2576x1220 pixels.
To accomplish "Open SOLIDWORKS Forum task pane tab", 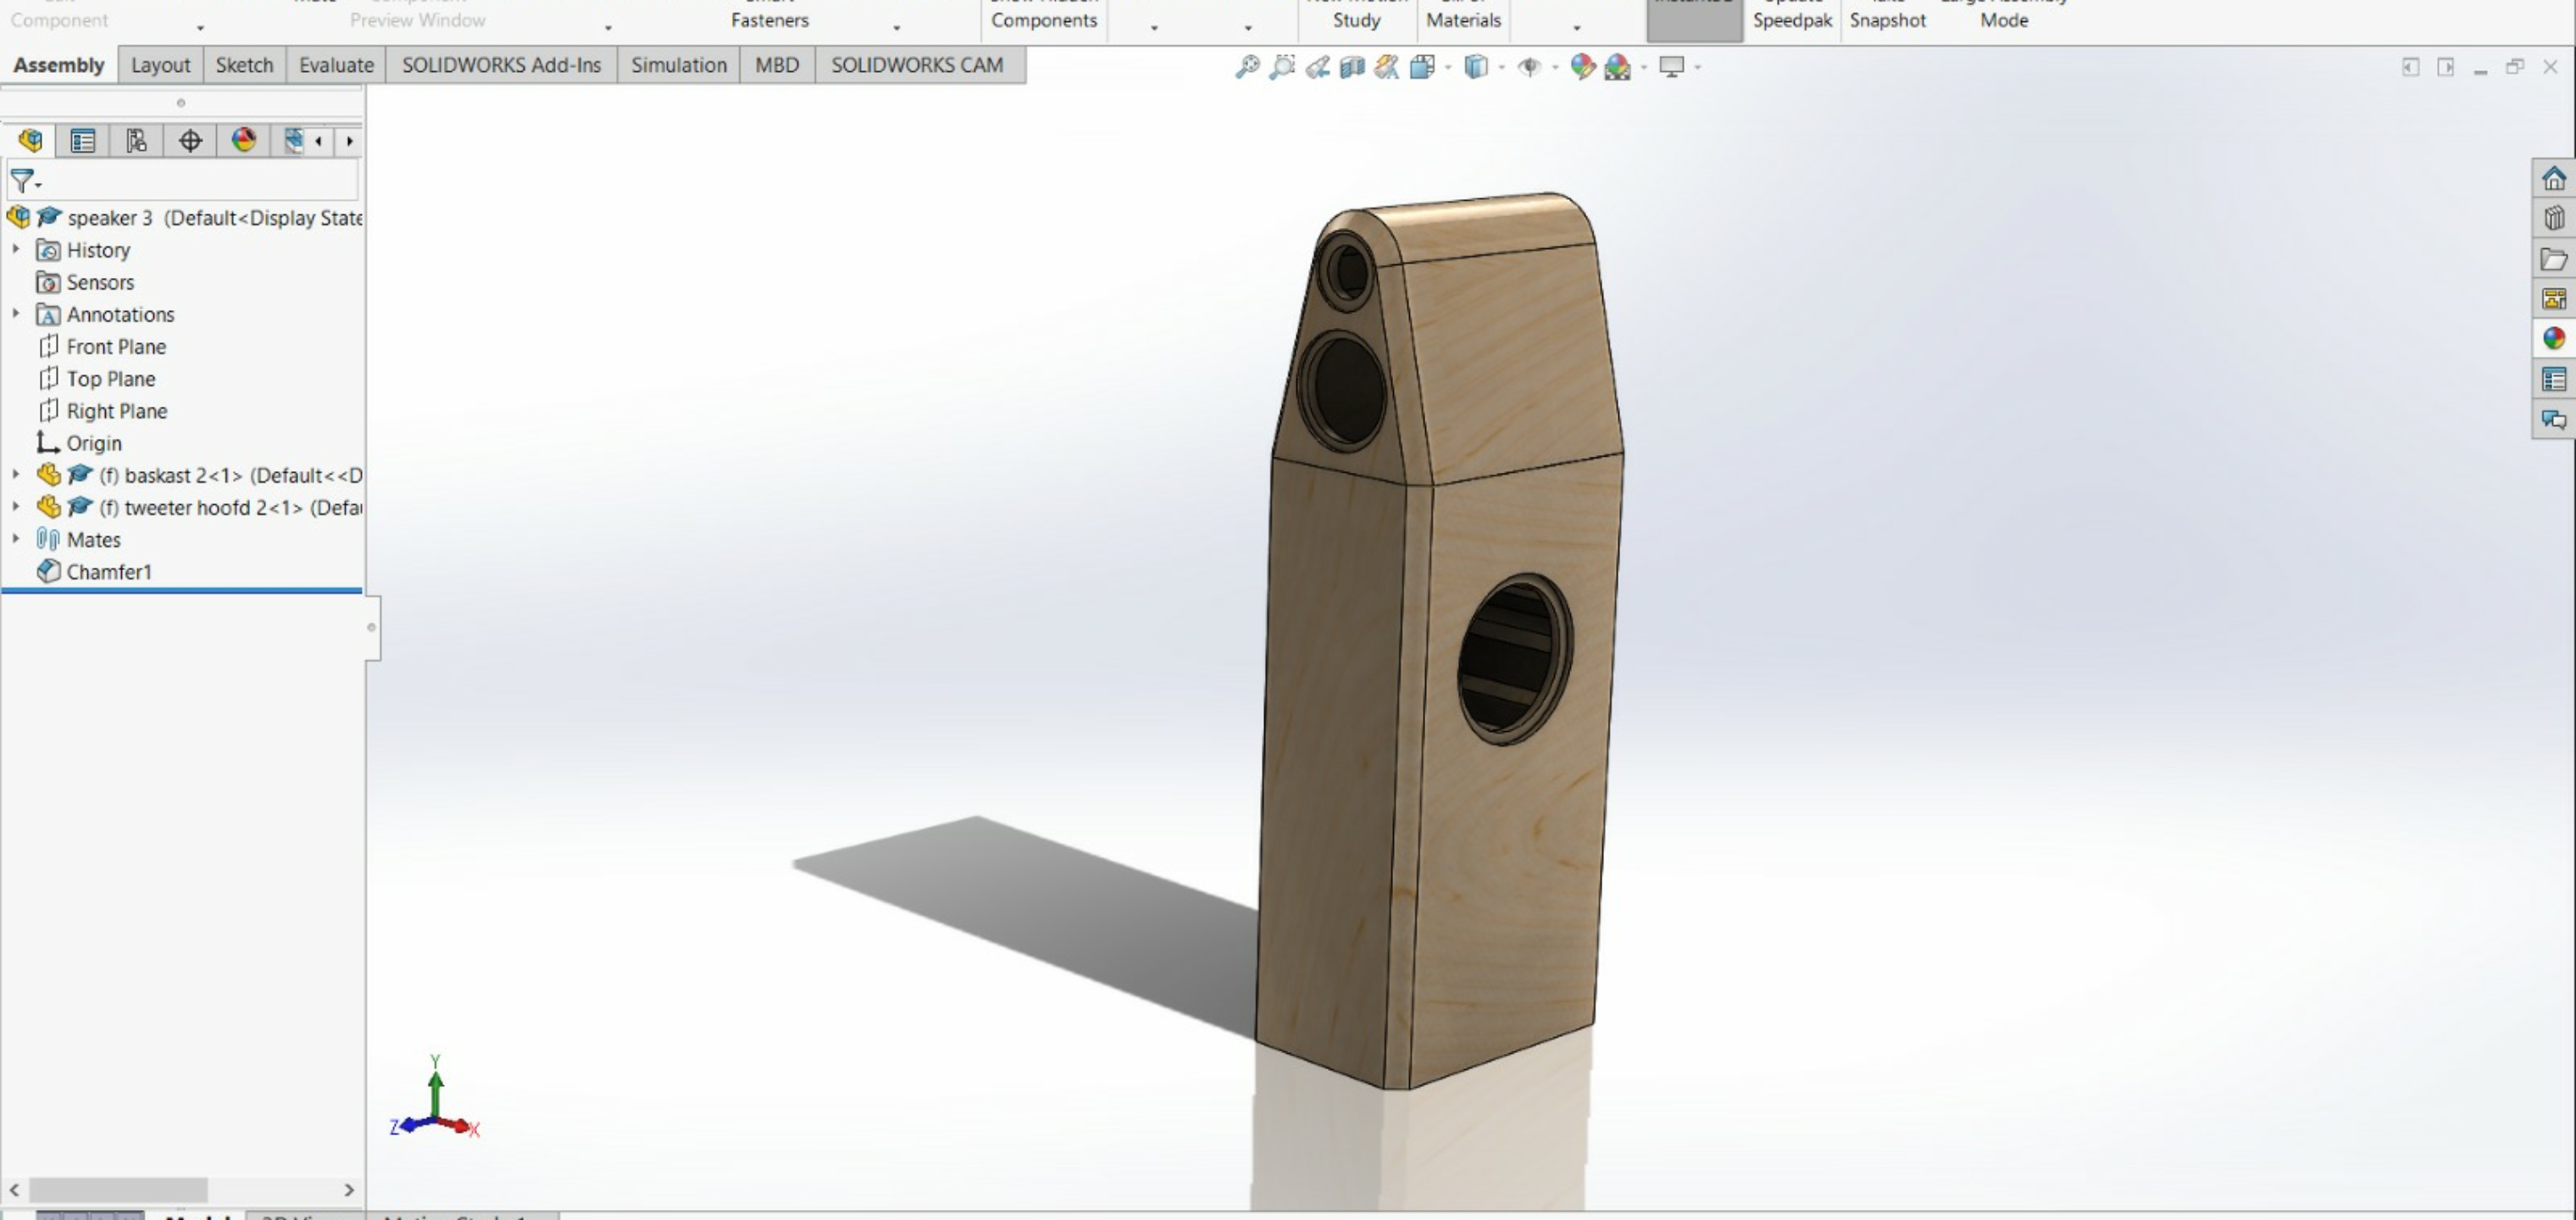I will tap(2554, 419).
